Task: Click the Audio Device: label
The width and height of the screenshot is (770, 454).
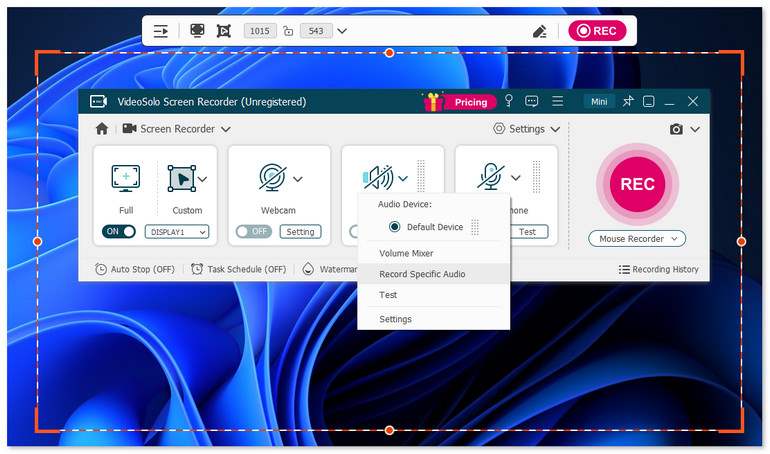Action: pos(405,204)
